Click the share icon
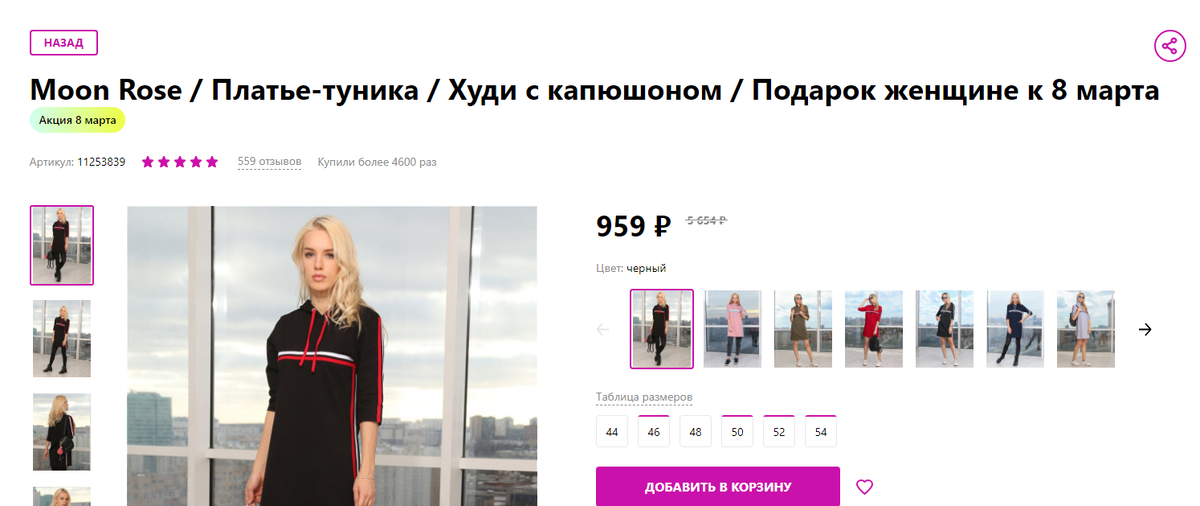Image resolution: width=1200 pixels, height=506 pixels. coord(1169,45)
